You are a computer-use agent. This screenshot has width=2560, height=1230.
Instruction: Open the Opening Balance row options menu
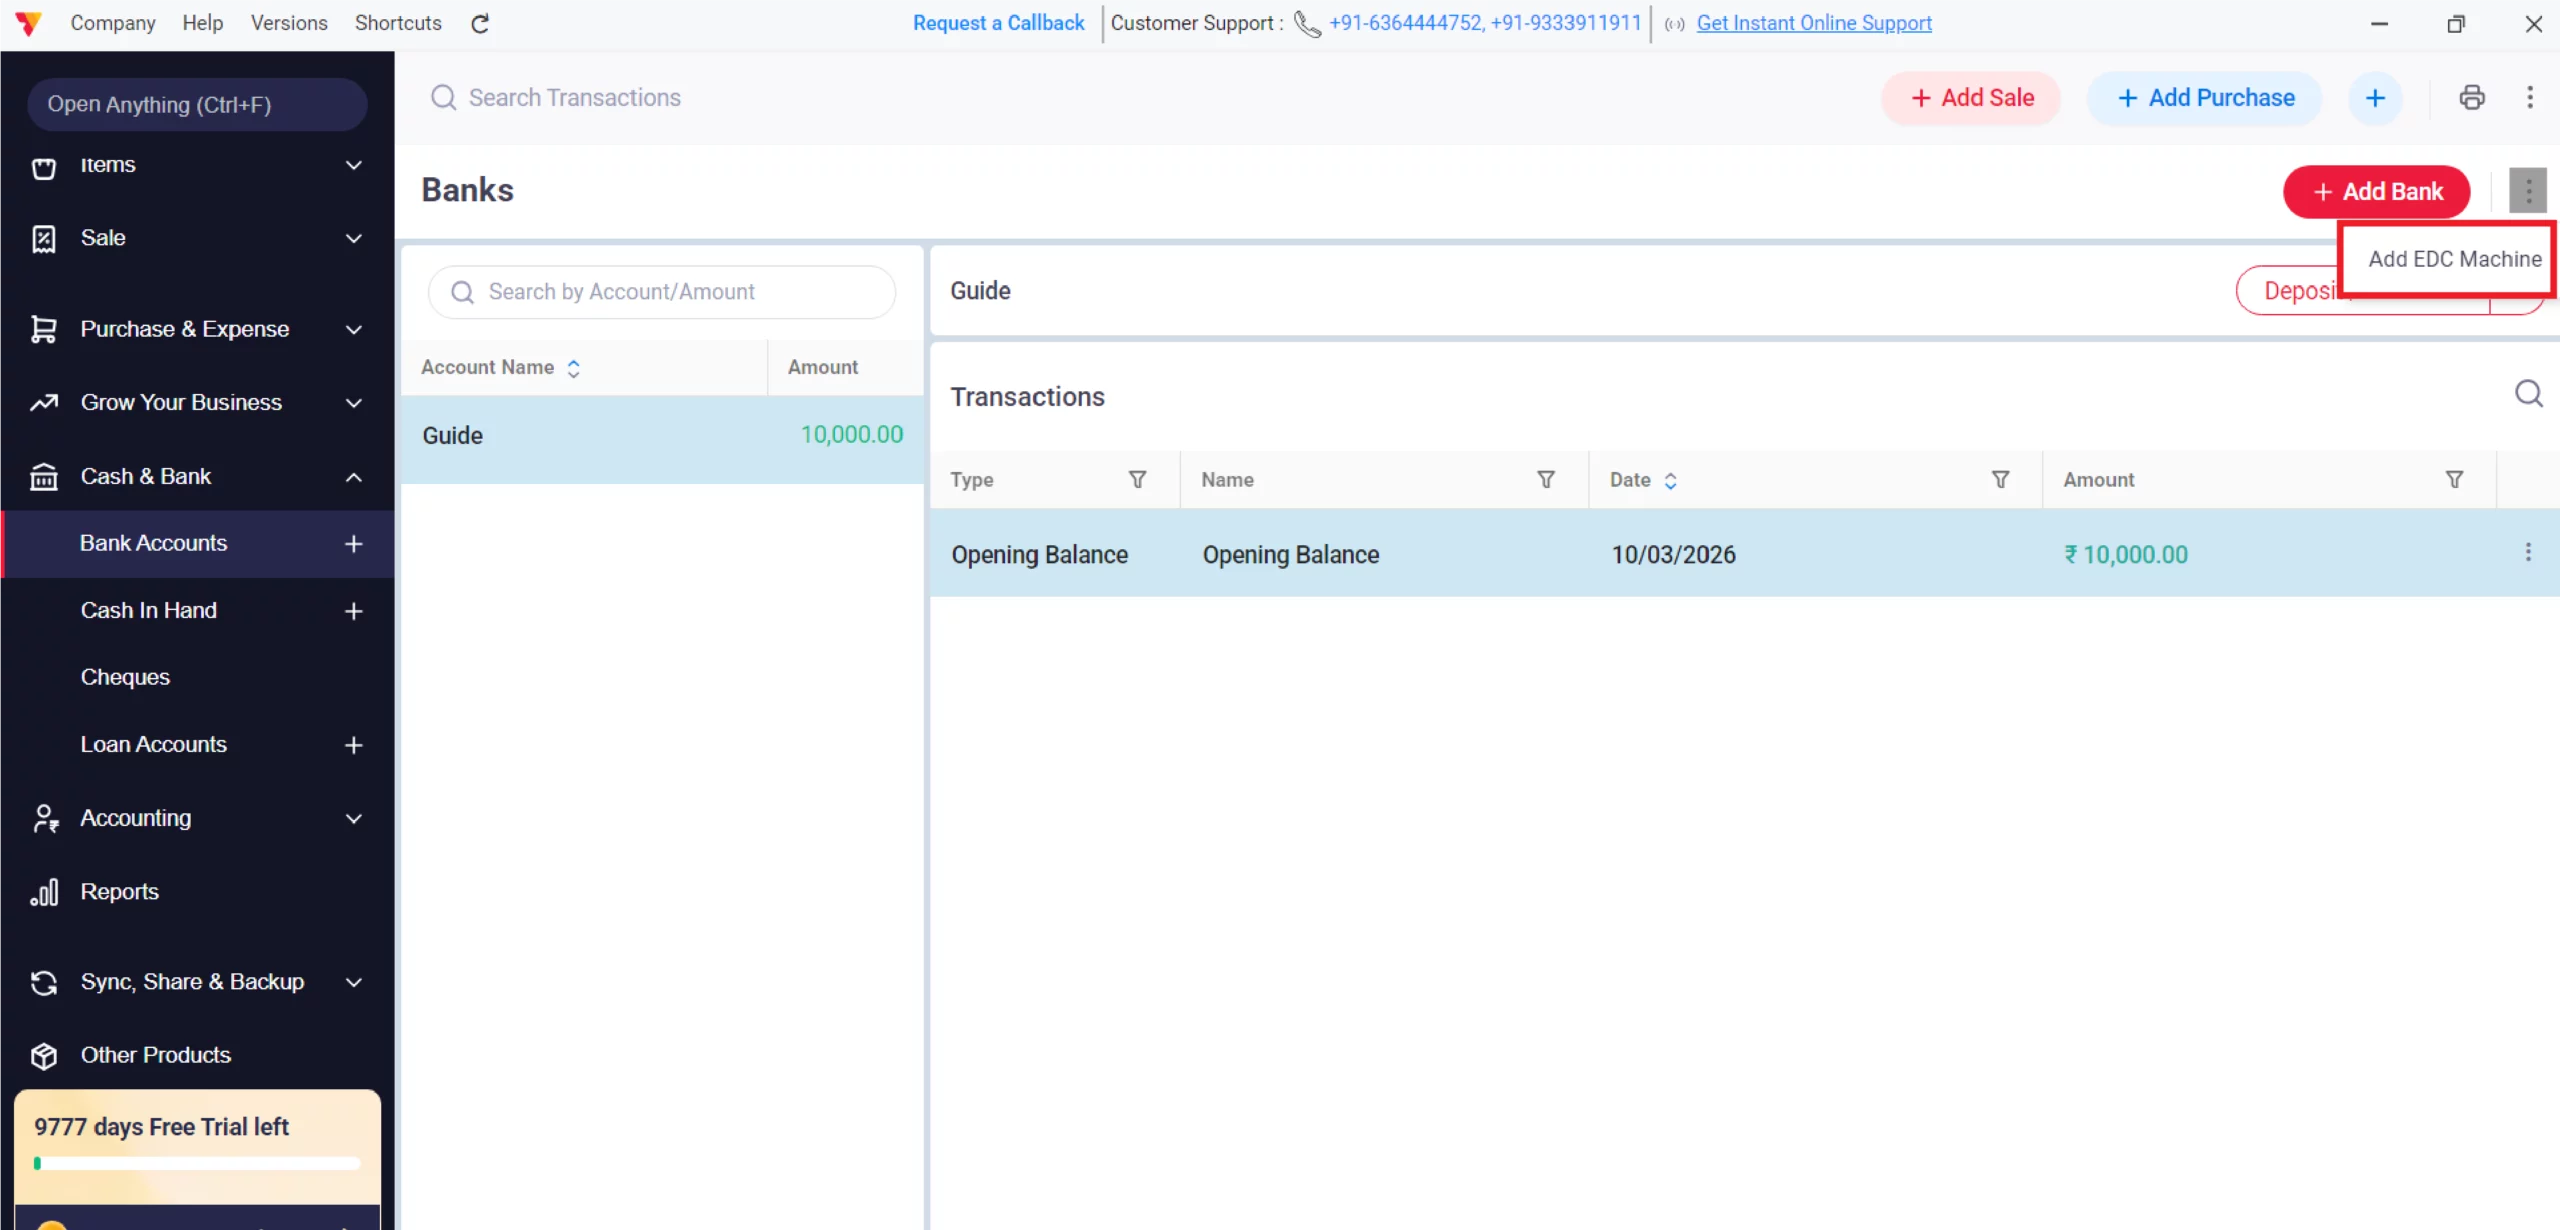[2528, 553]
